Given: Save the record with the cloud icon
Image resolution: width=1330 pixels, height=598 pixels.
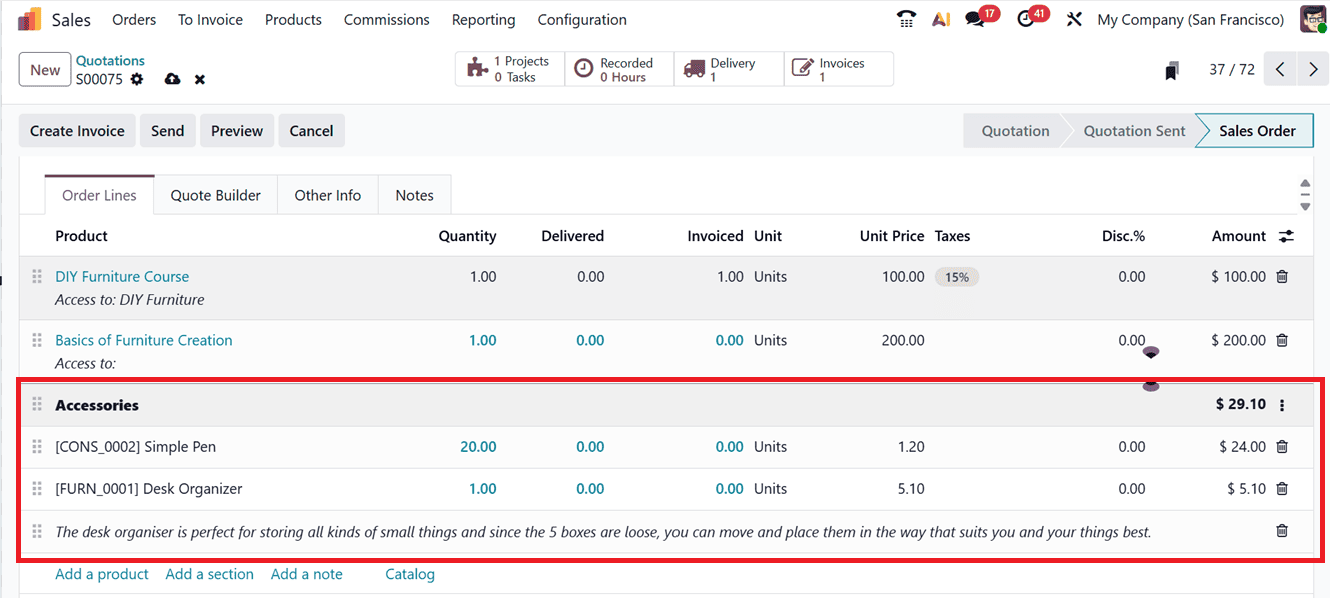Looking at the screenshot, I should (172, 78).
